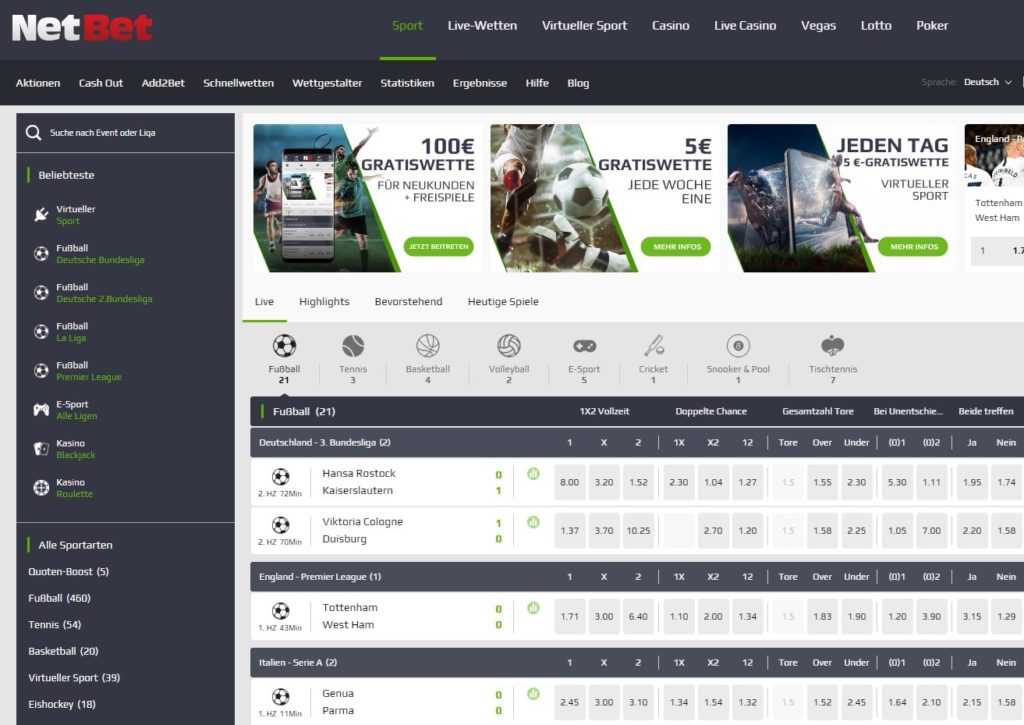
Task: Click football icon beside Tottenham match
Action: tap(280, 611)
